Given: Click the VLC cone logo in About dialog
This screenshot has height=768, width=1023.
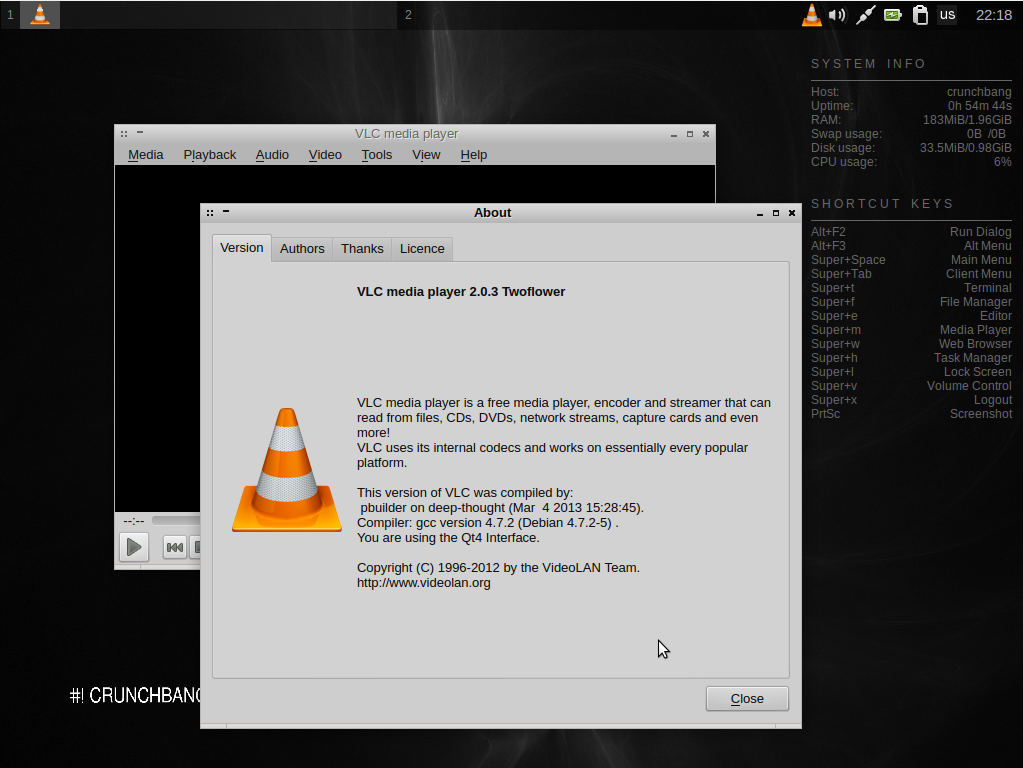Looking at the screenshot, I should 287,470.
